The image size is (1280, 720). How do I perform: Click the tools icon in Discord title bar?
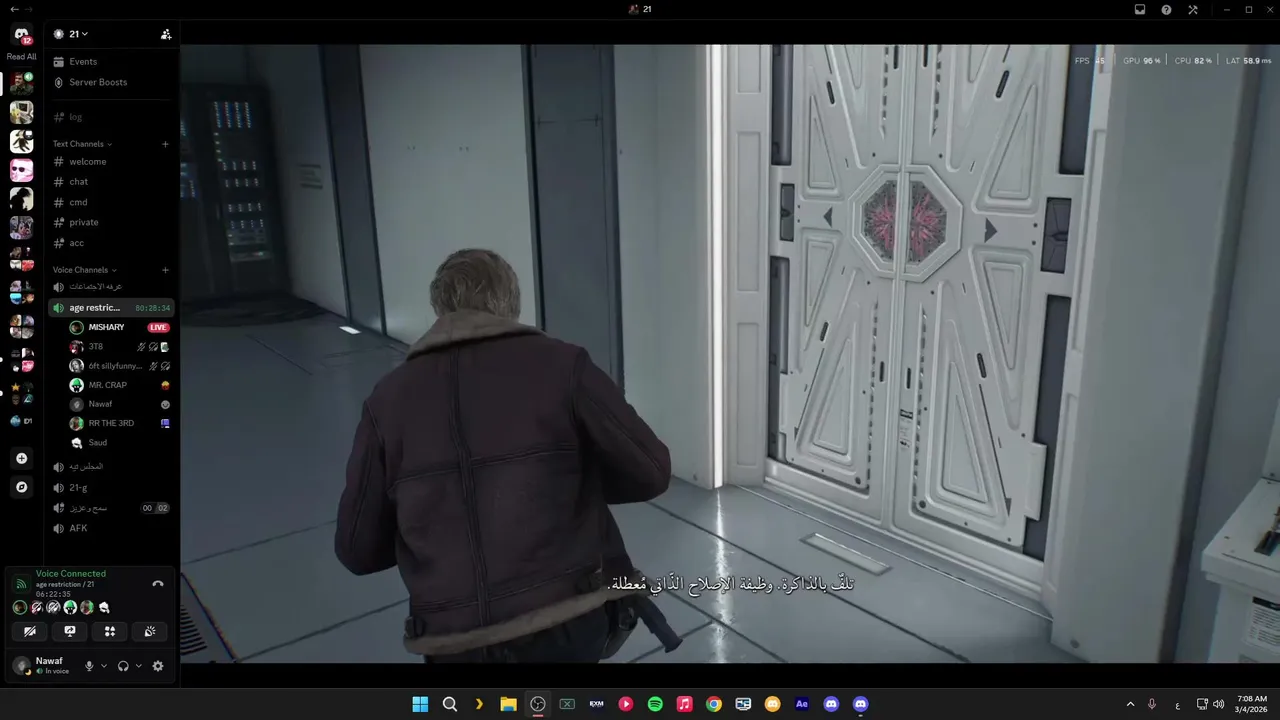pos(1193,9)
